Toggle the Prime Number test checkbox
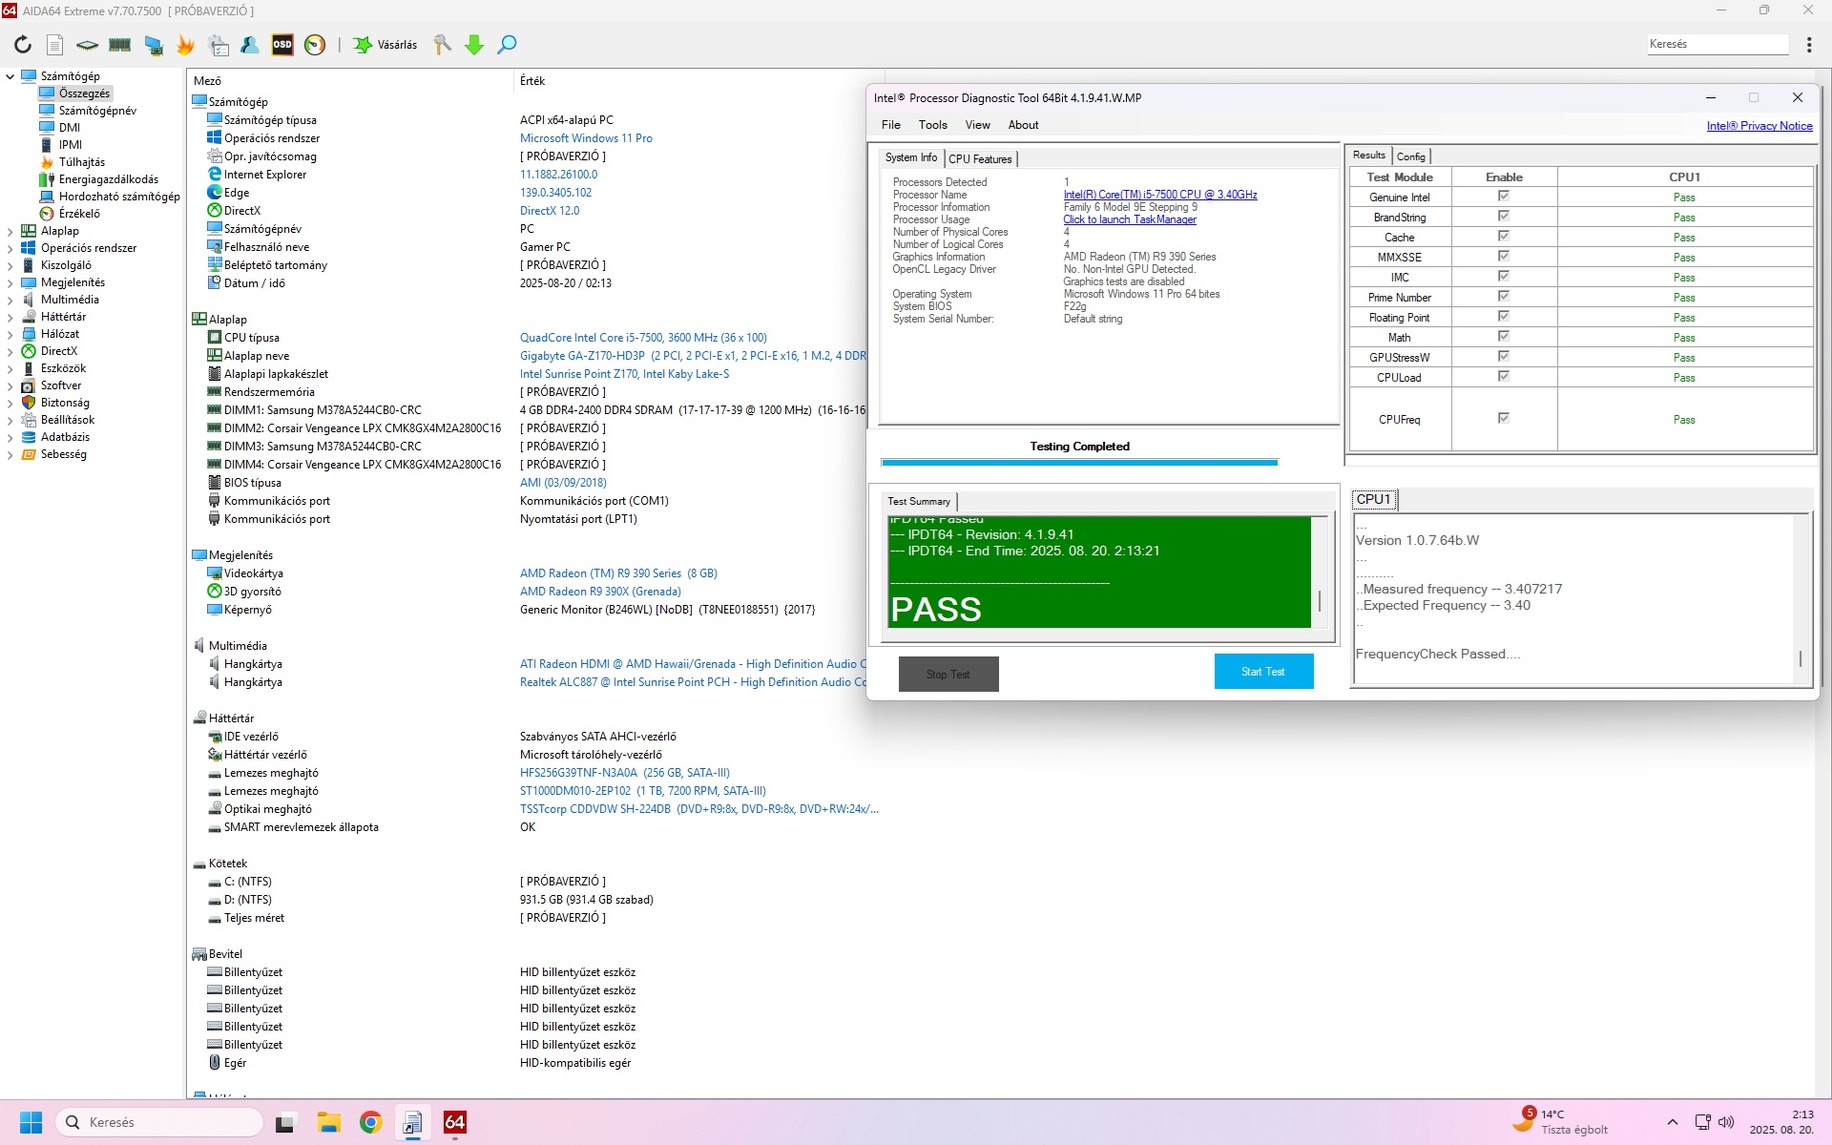This screenshot has height=1145, width=1832. [1503, 296]
